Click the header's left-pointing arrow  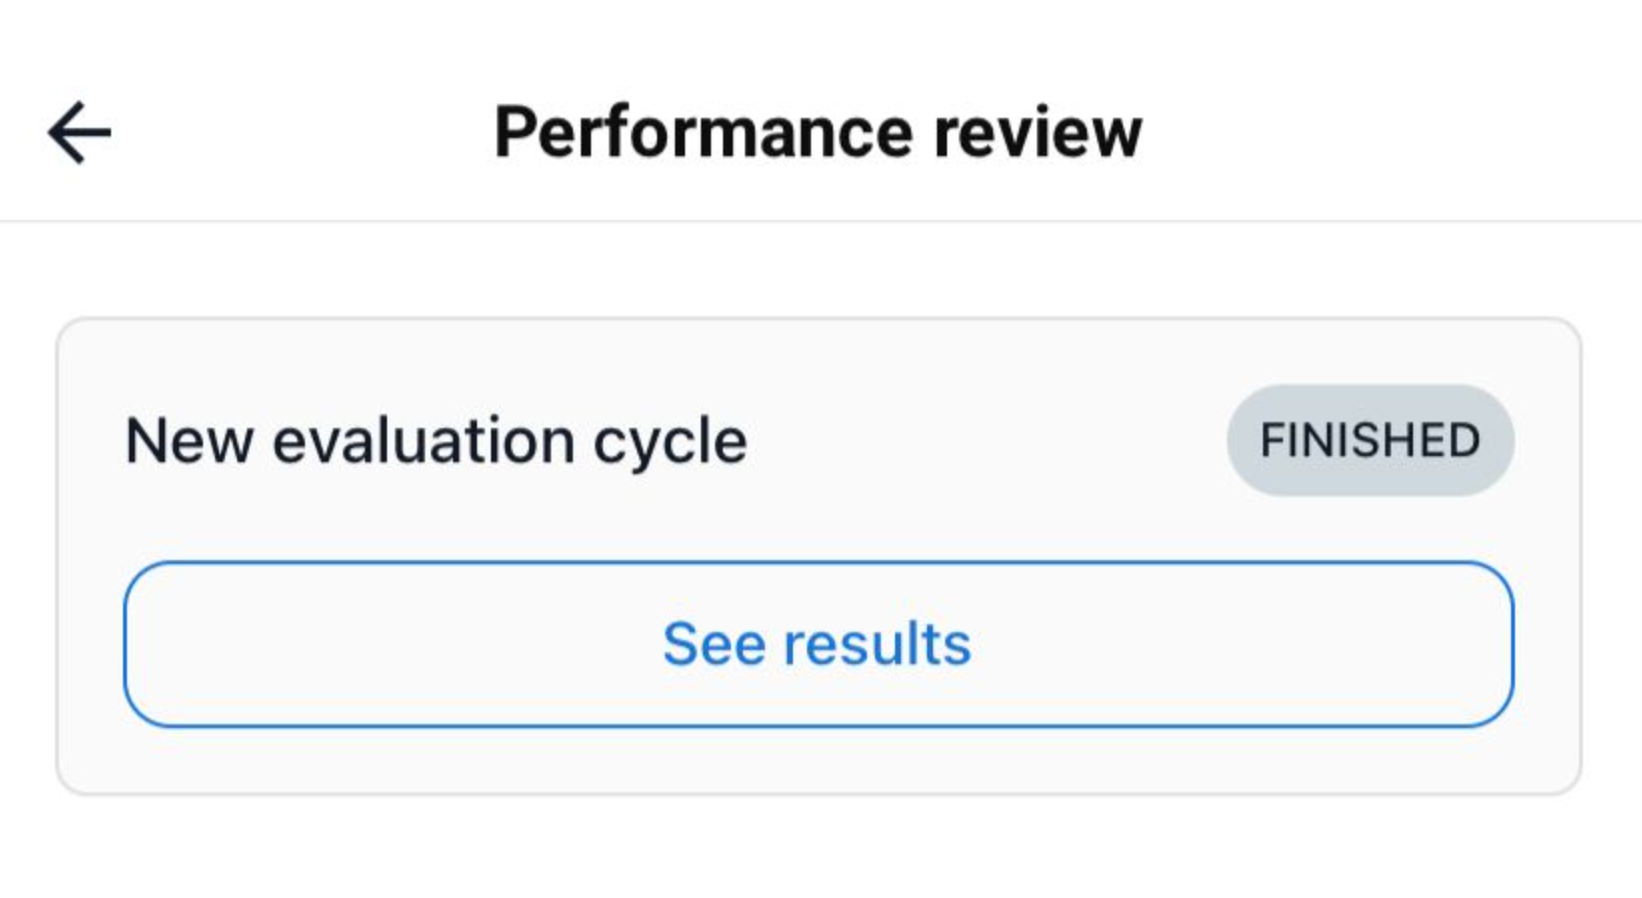[x=80, y=132]
